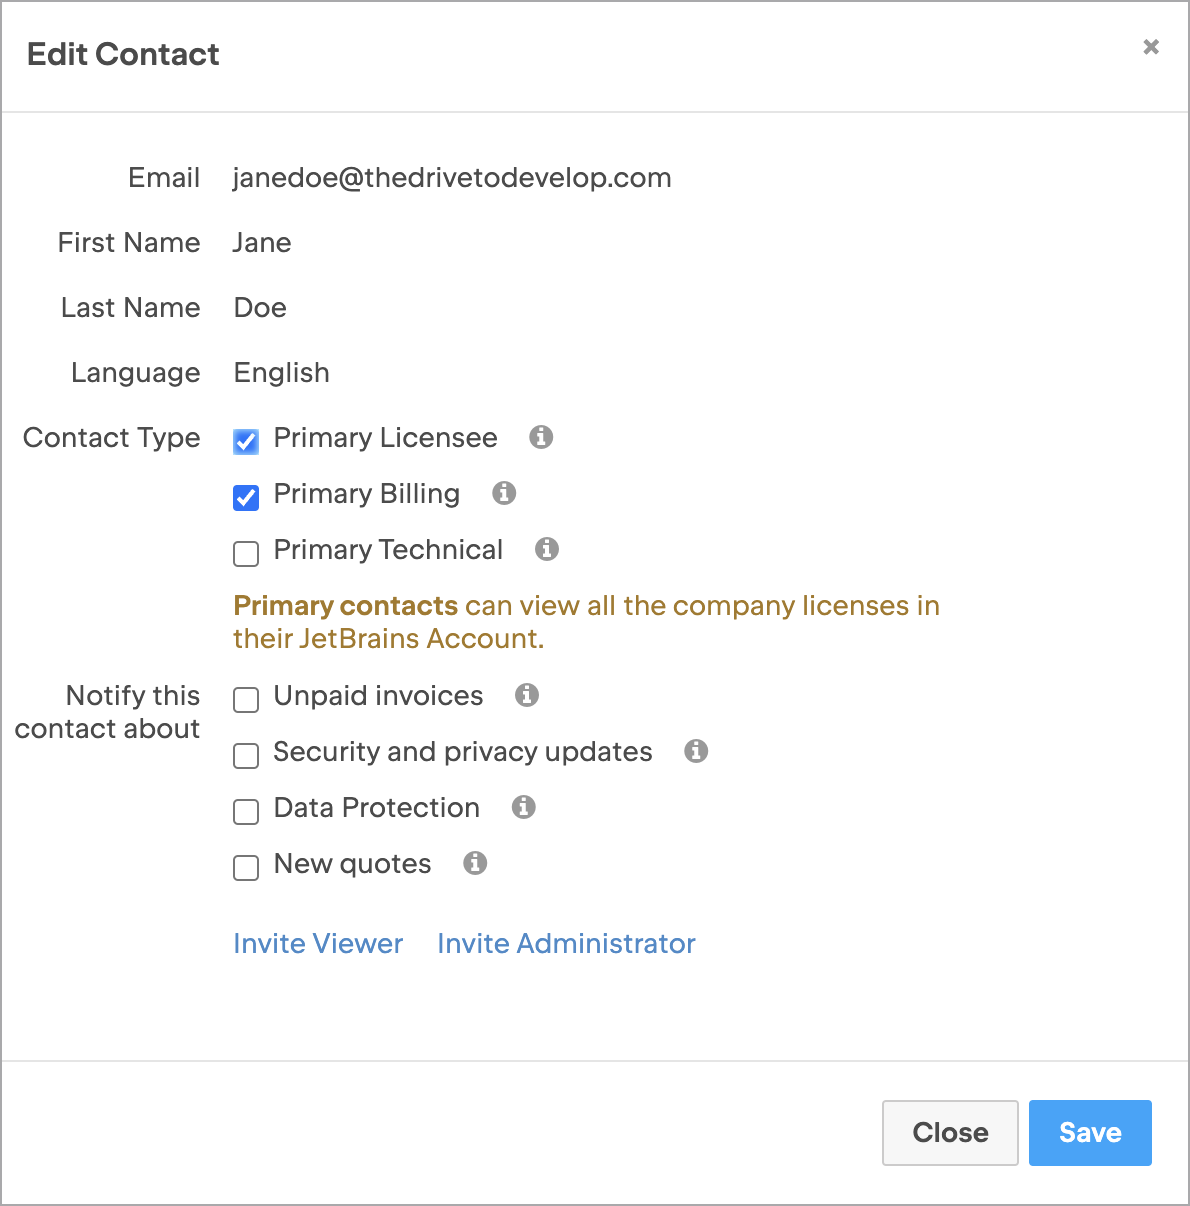The height and width of the screenshot is (1206, 1190).
Task: Tick Security and privacy updates checkbox
Action: click(x=246, y=755)
